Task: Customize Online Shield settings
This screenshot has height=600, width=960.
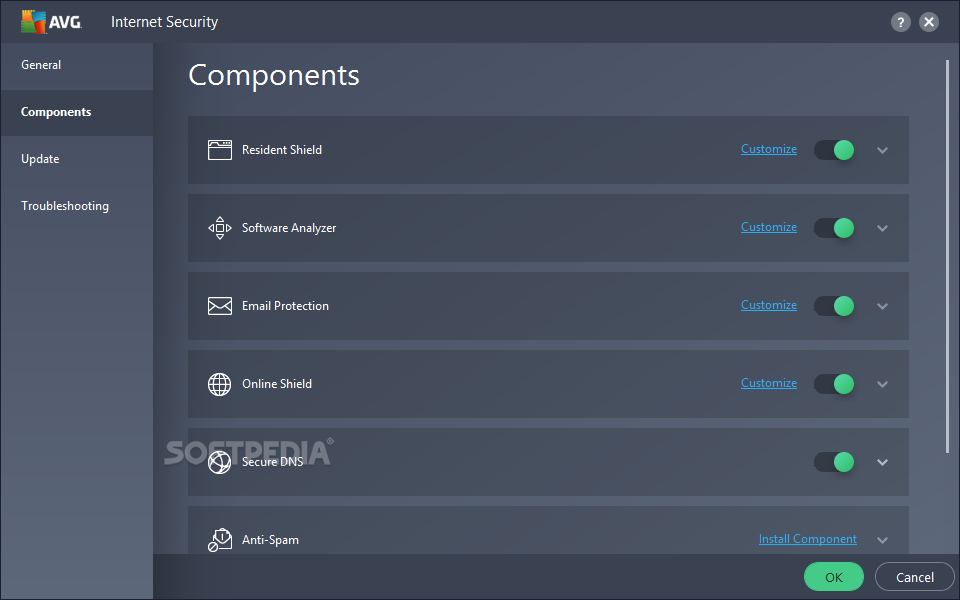Action: click(x=769, y=383)
